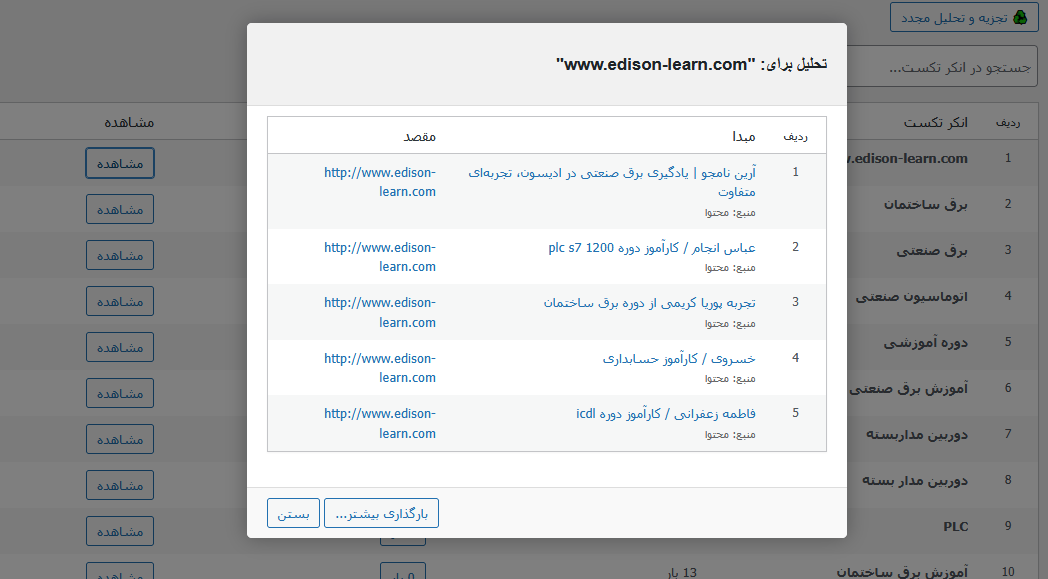Click مشاهده button for row 1

click(x=120, y=163)
